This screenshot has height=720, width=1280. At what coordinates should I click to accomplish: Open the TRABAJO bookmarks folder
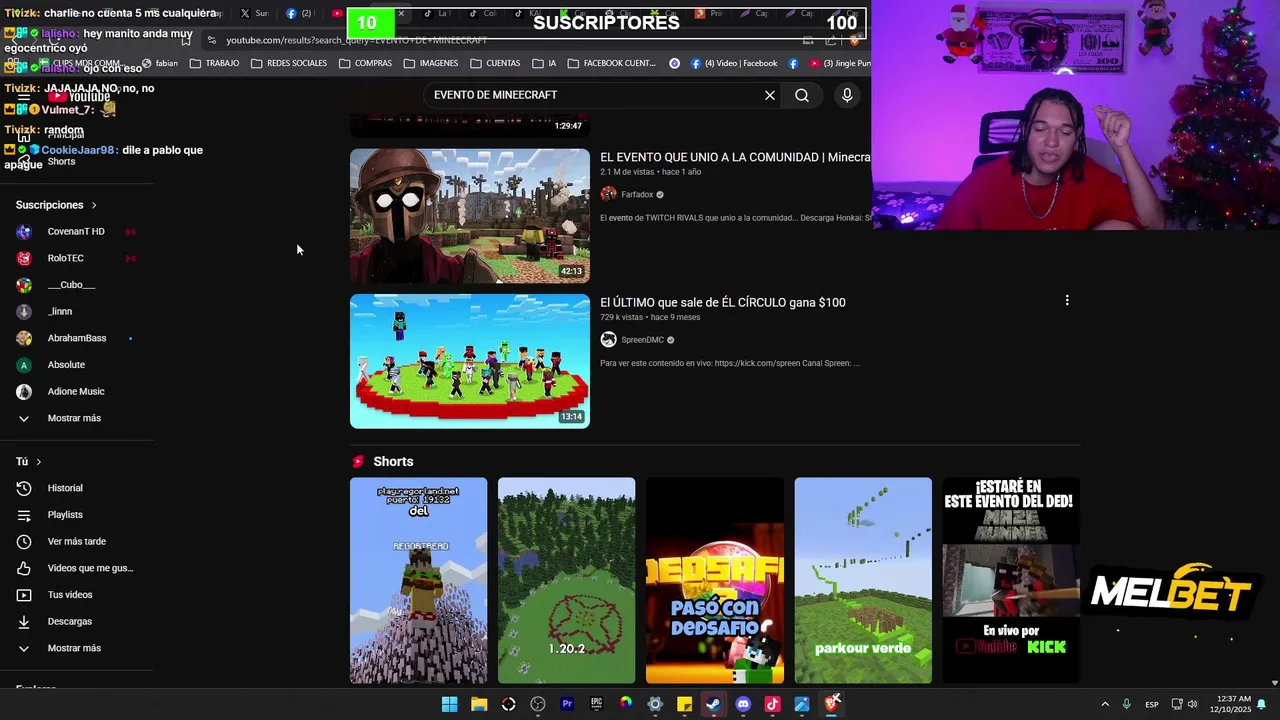click(x=214, y=63)
